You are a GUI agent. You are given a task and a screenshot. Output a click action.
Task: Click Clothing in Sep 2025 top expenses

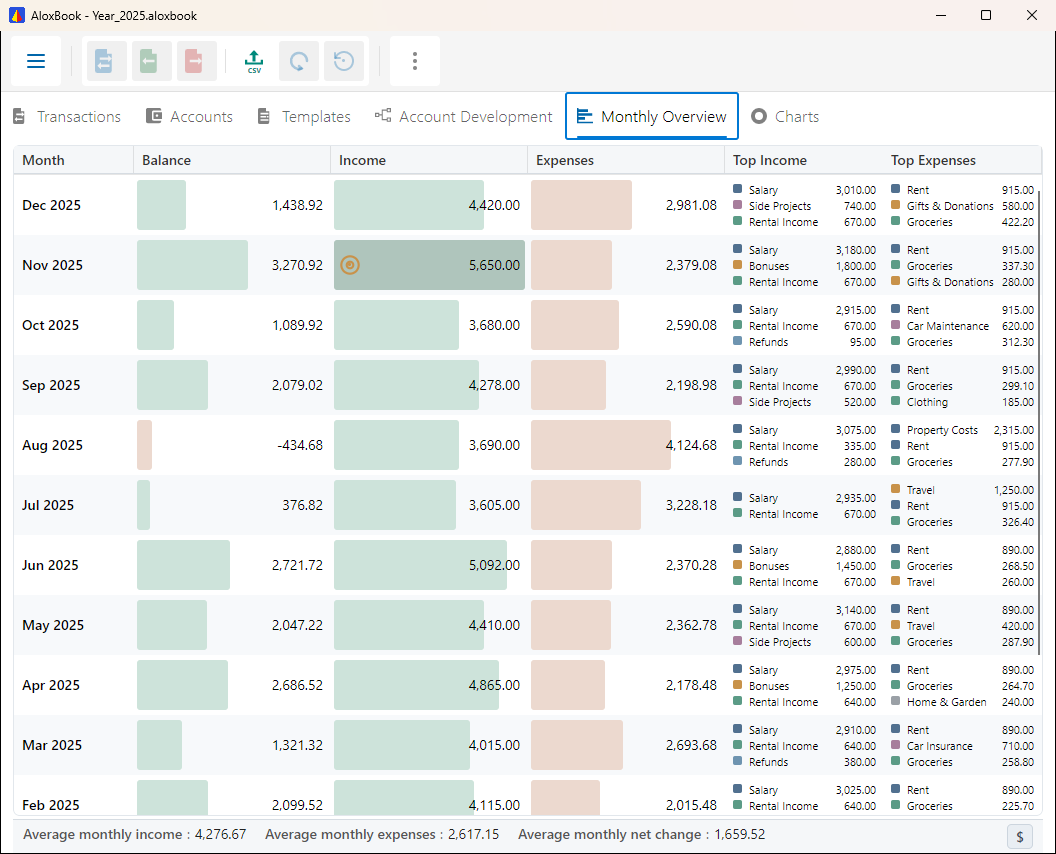927,402
